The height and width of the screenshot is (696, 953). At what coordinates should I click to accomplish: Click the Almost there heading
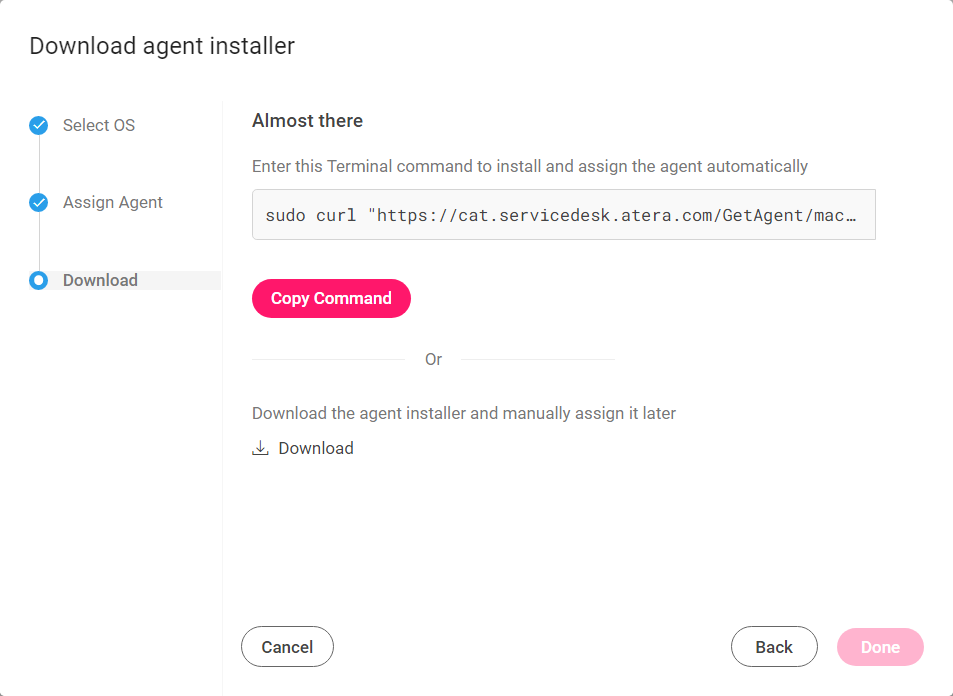click(x=308, y=120)
